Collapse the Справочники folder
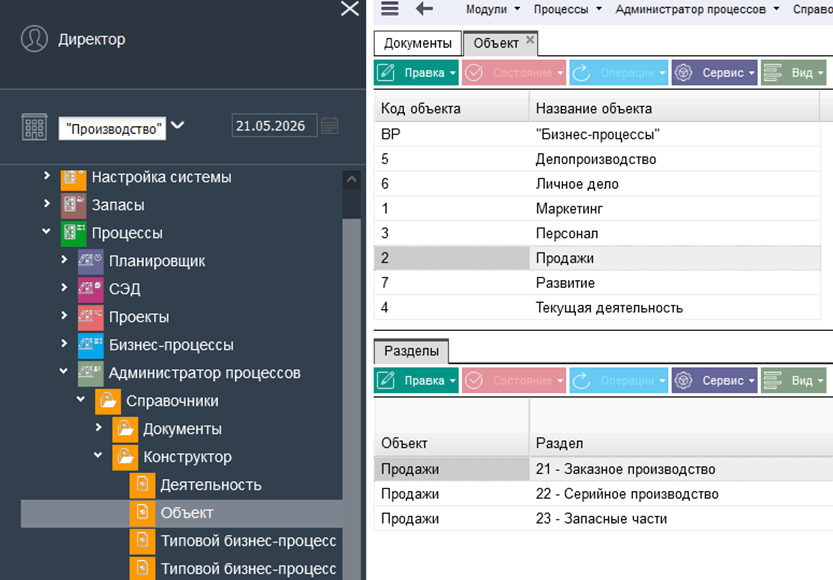Viewport: 833px width, 580px height. tap(81, 399)
